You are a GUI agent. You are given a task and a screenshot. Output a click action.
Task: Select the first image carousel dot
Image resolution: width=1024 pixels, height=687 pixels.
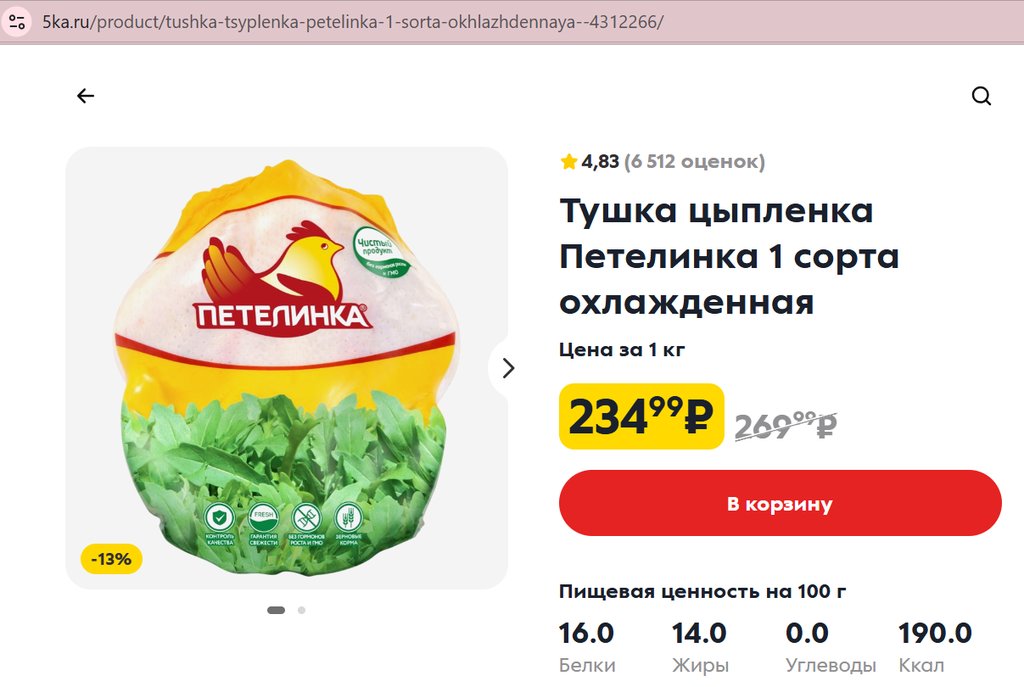[276, 610]
